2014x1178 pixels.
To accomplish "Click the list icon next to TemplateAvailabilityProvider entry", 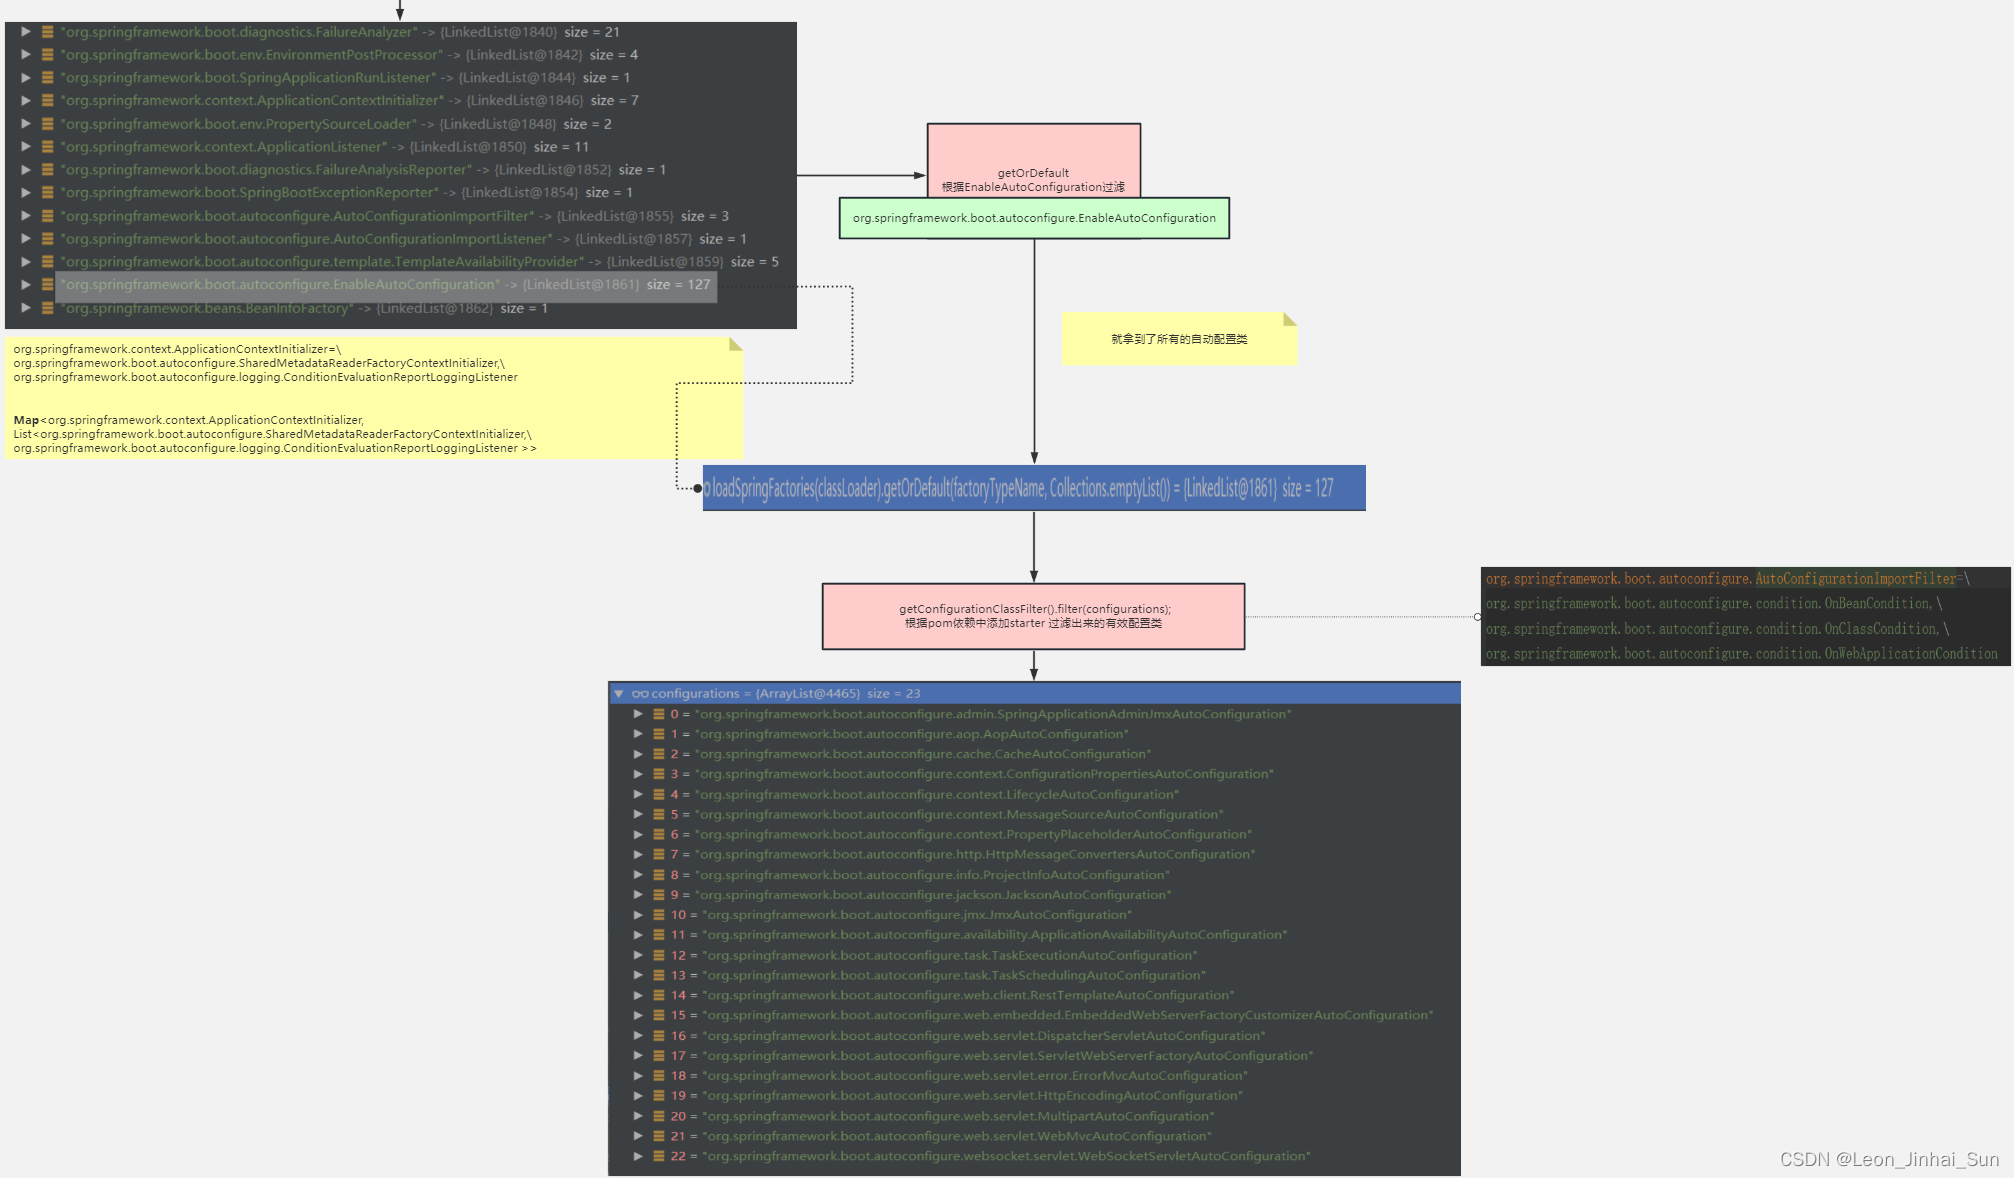I will (x=46, y=261).
